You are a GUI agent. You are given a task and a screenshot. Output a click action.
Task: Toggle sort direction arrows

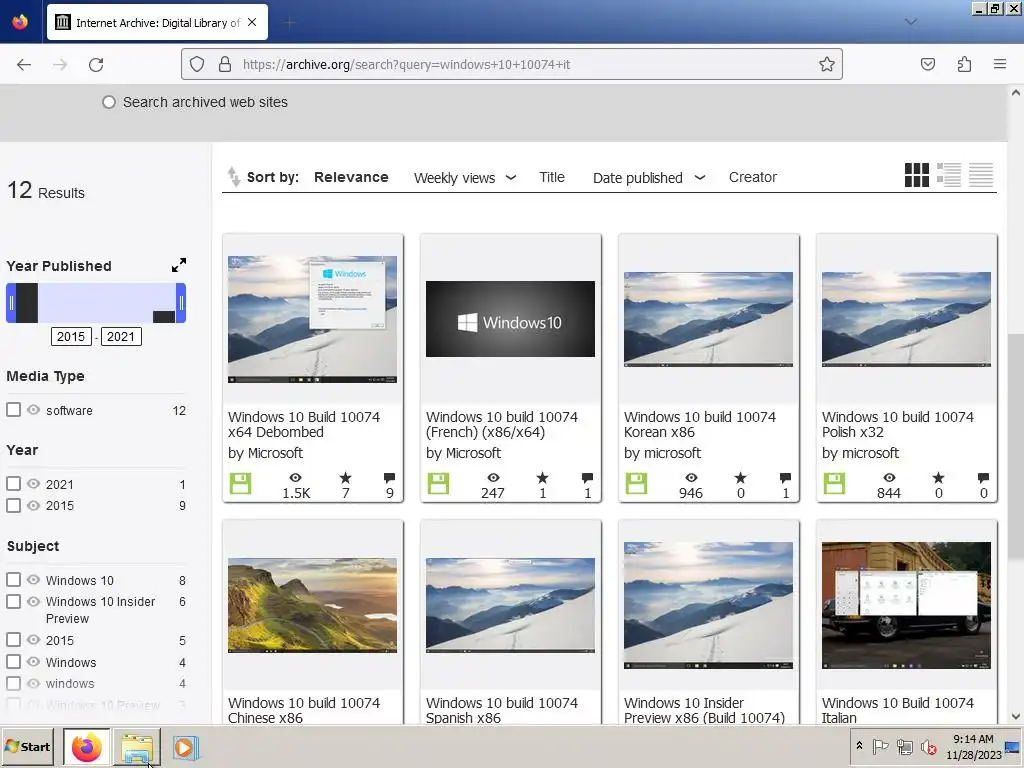[x=233, y=177]
